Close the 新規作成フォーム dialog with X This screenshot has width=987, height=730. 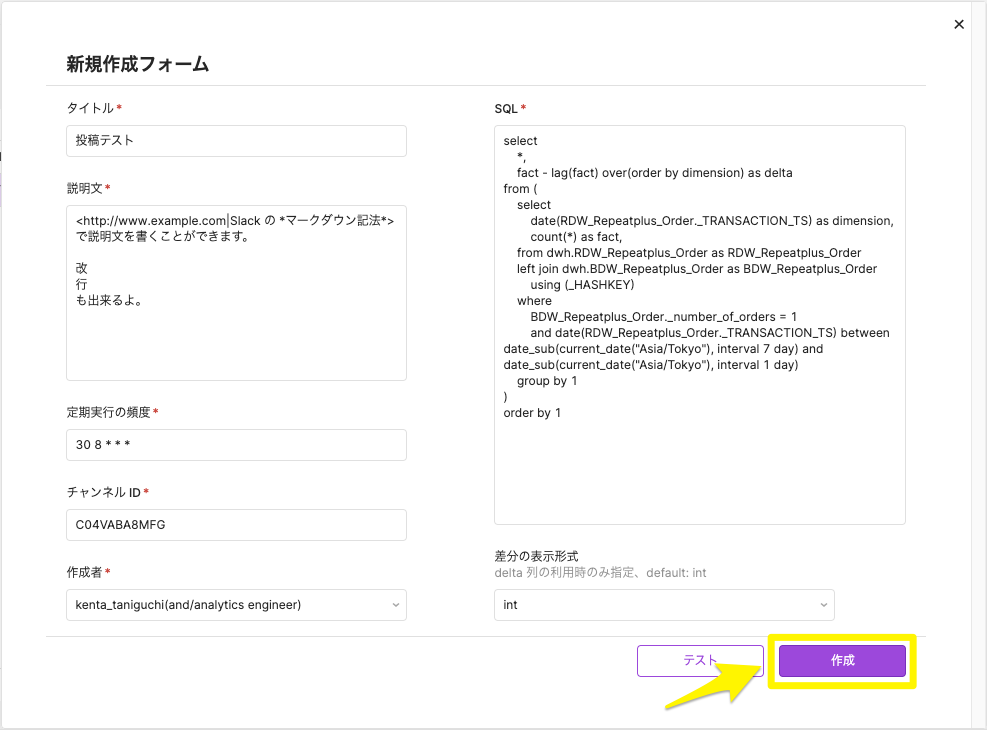[x=959, y=24]
